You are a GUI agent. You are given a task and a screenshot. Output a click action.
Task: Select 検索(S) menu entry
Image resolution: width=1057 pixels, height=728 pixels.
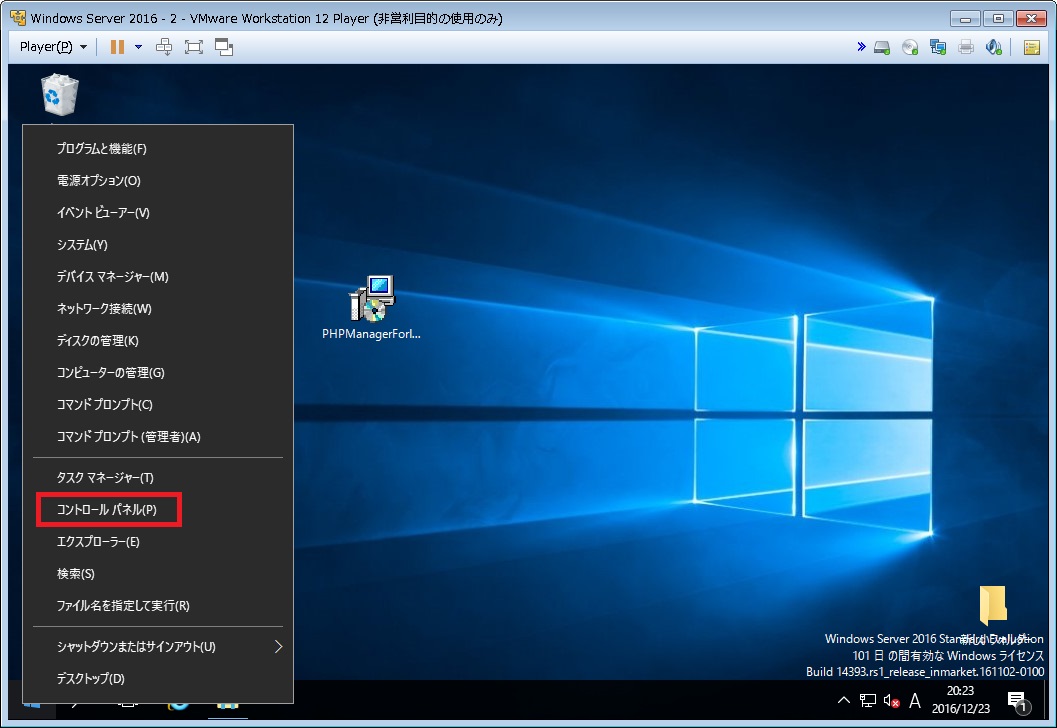(158, 574)
